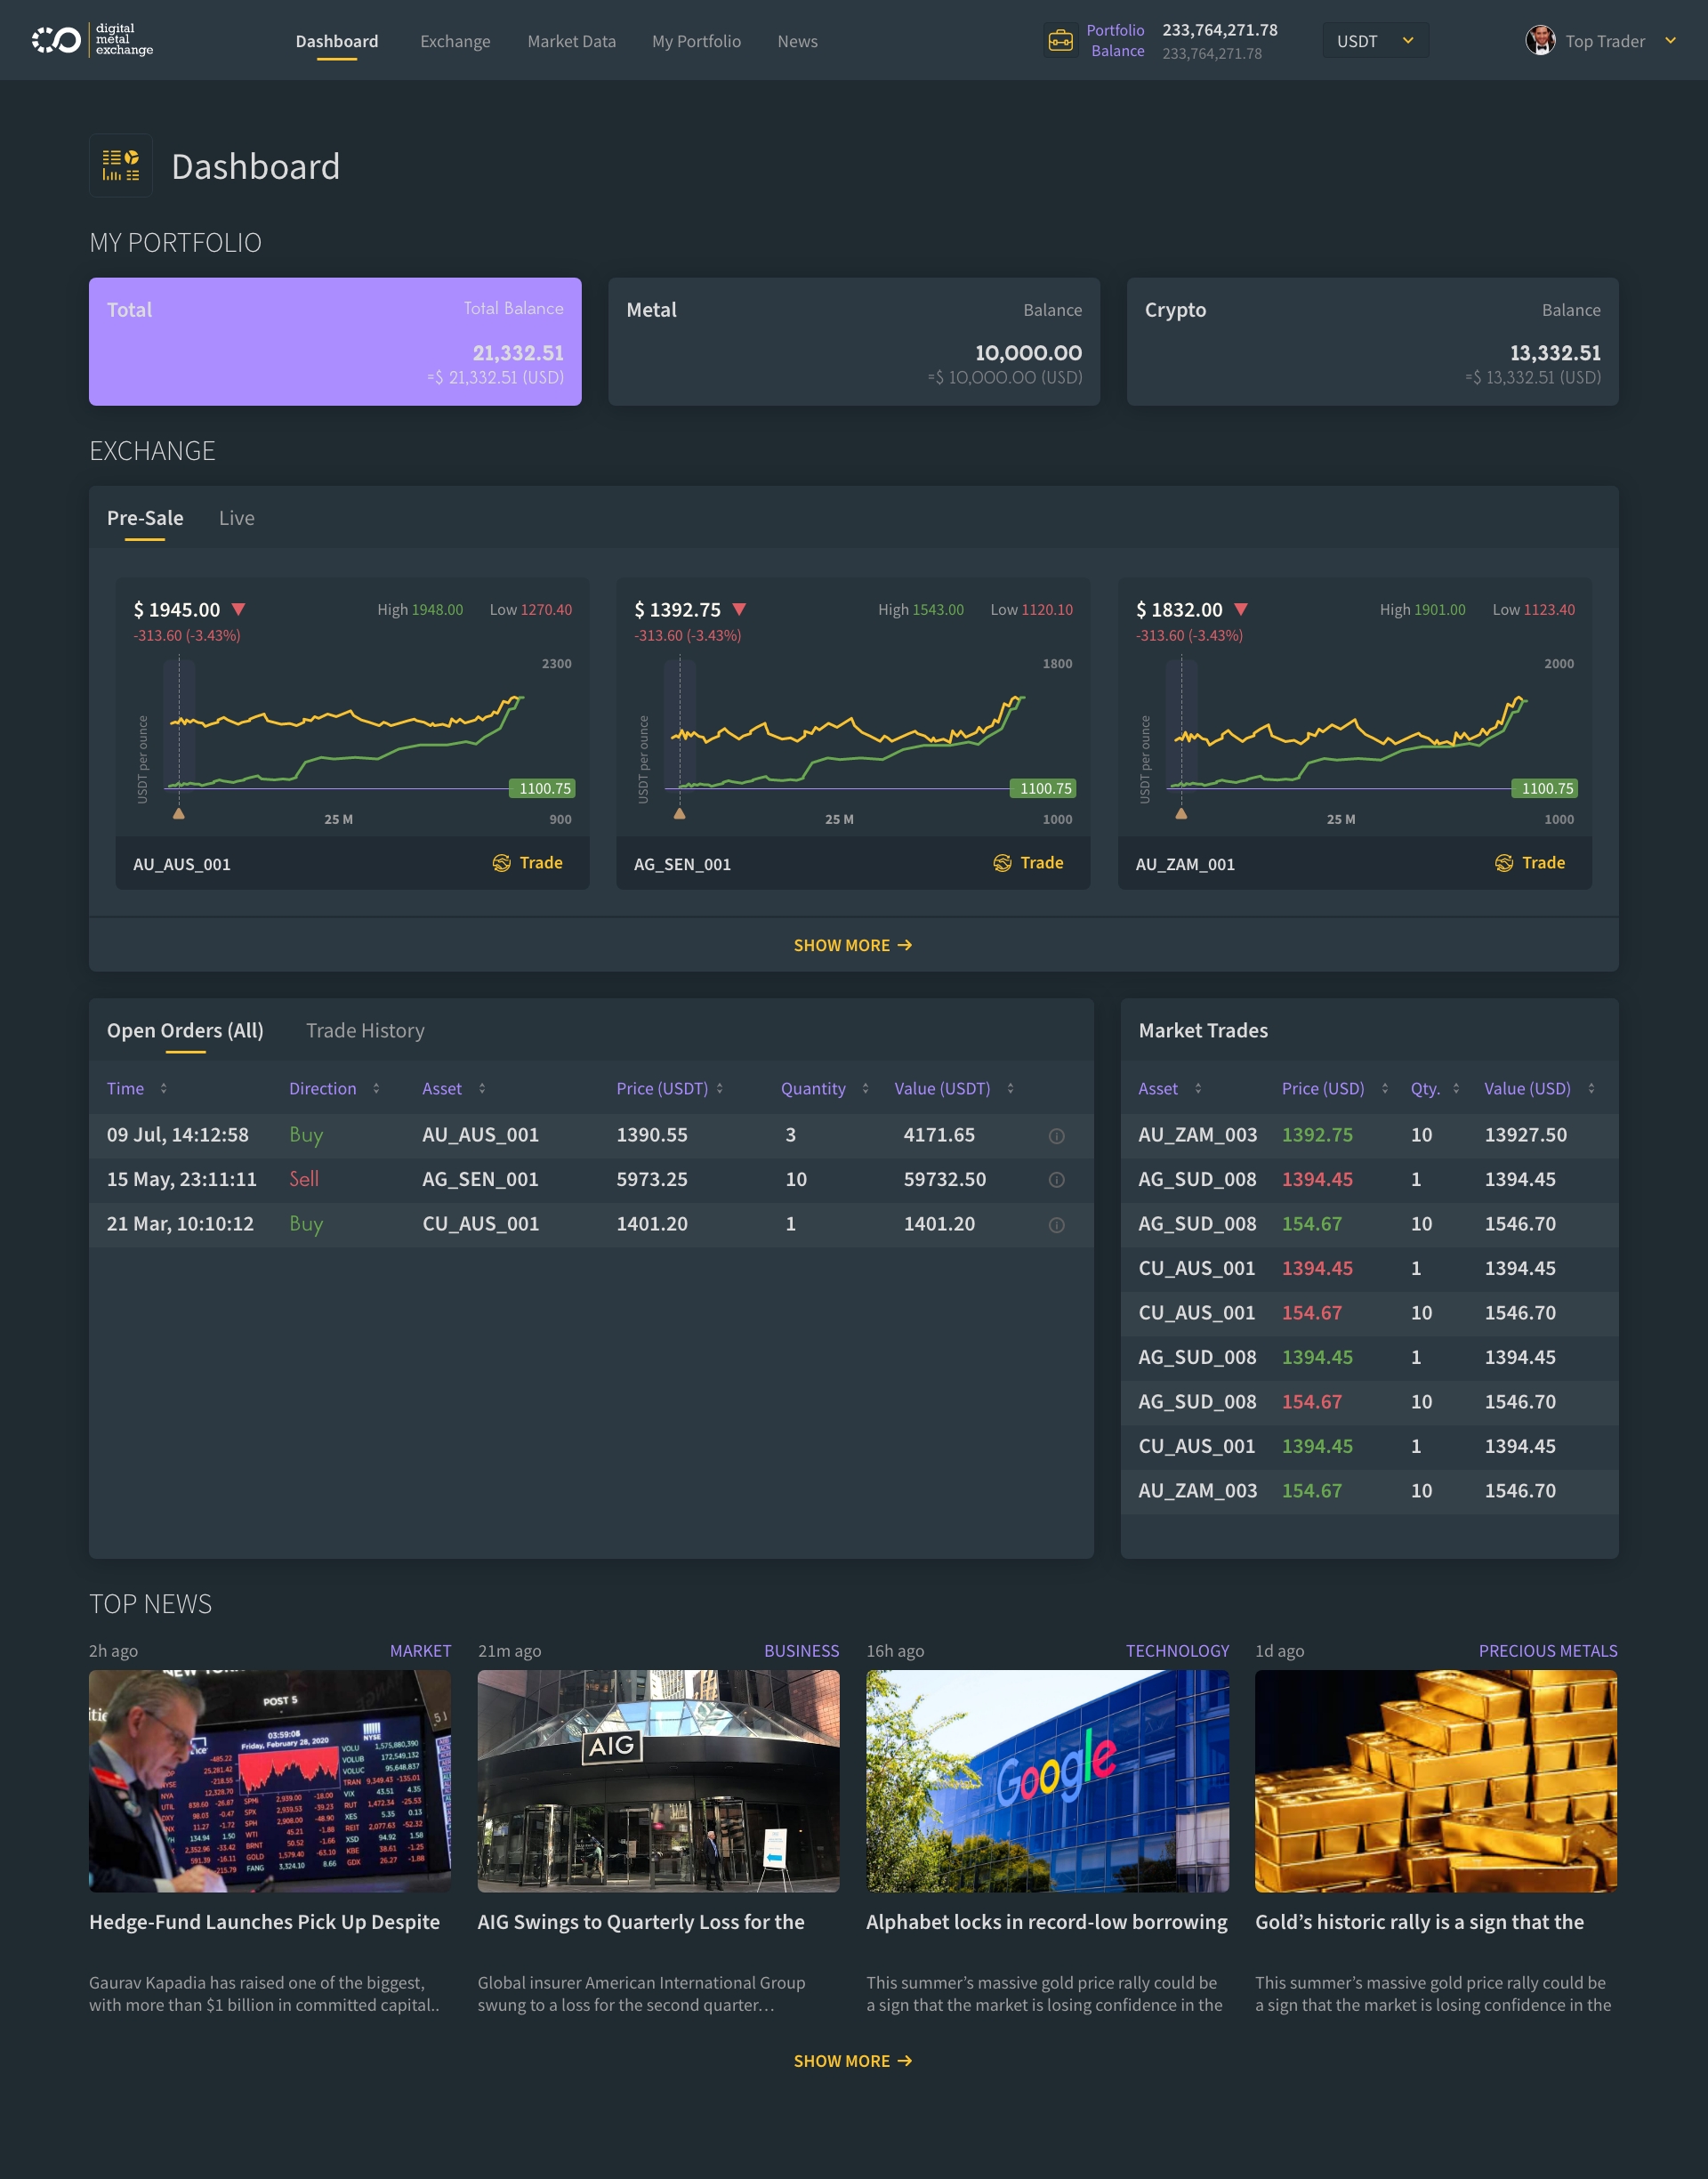Sort open orders by Direction column
This screenshot has width=1708, height=2179.
tap(376, 1088)
